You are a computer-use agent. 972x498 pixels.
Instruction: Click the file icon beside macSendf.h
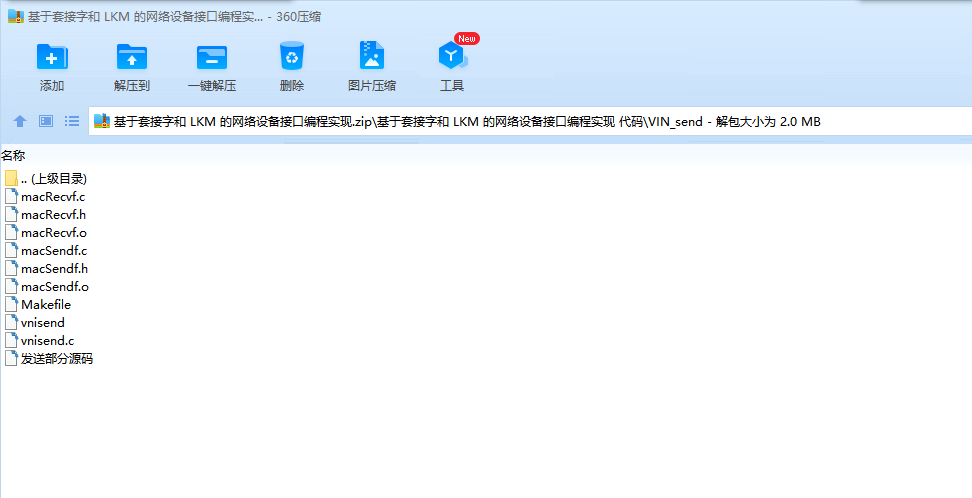point(11,269)
